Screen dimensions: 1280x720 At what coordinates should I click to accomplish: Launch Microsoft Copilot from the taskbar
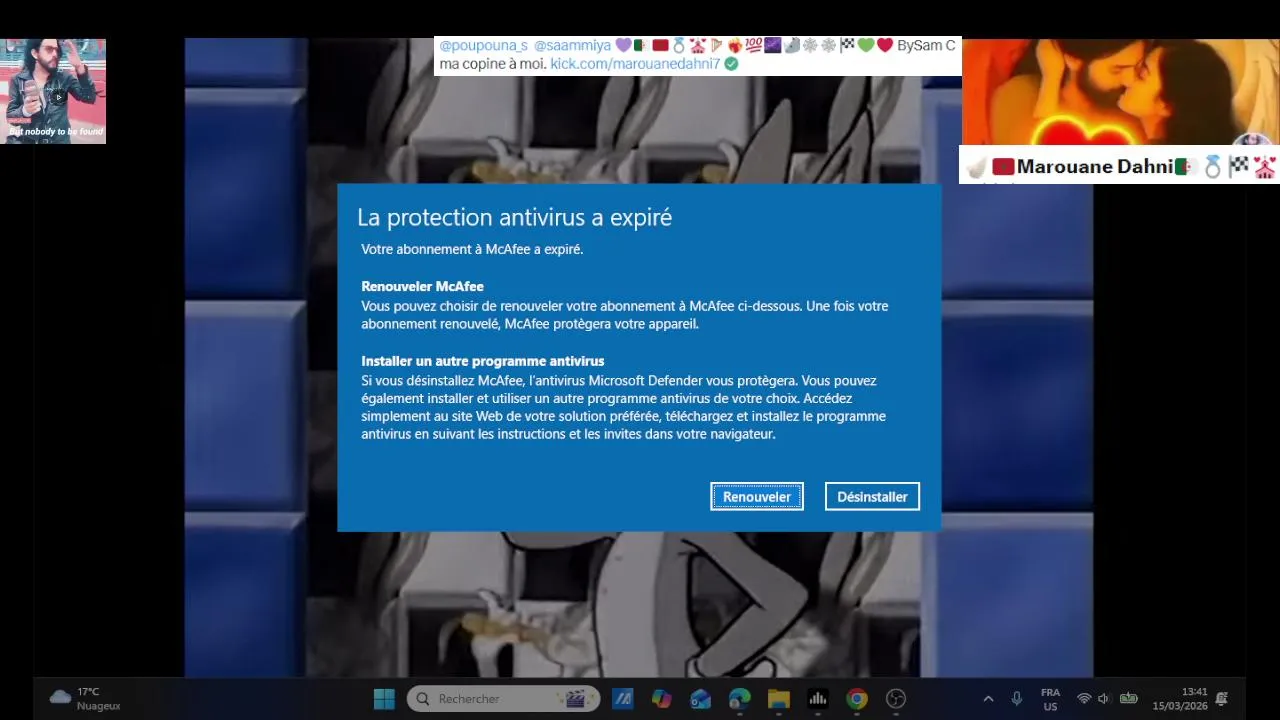pyautogui.click(x=662, y=699)
